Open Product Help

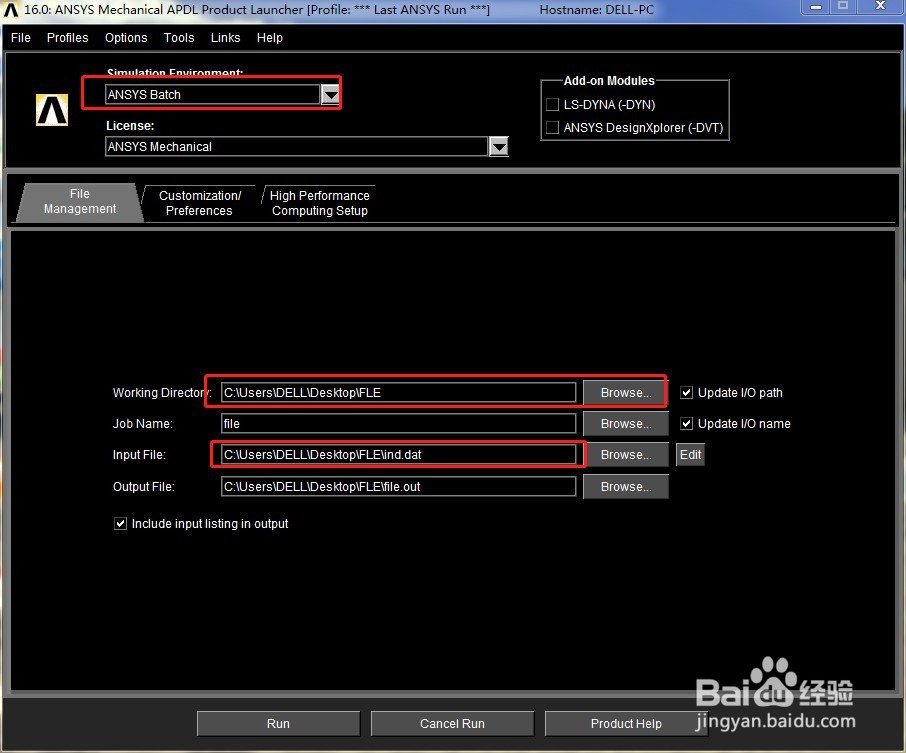626,724
